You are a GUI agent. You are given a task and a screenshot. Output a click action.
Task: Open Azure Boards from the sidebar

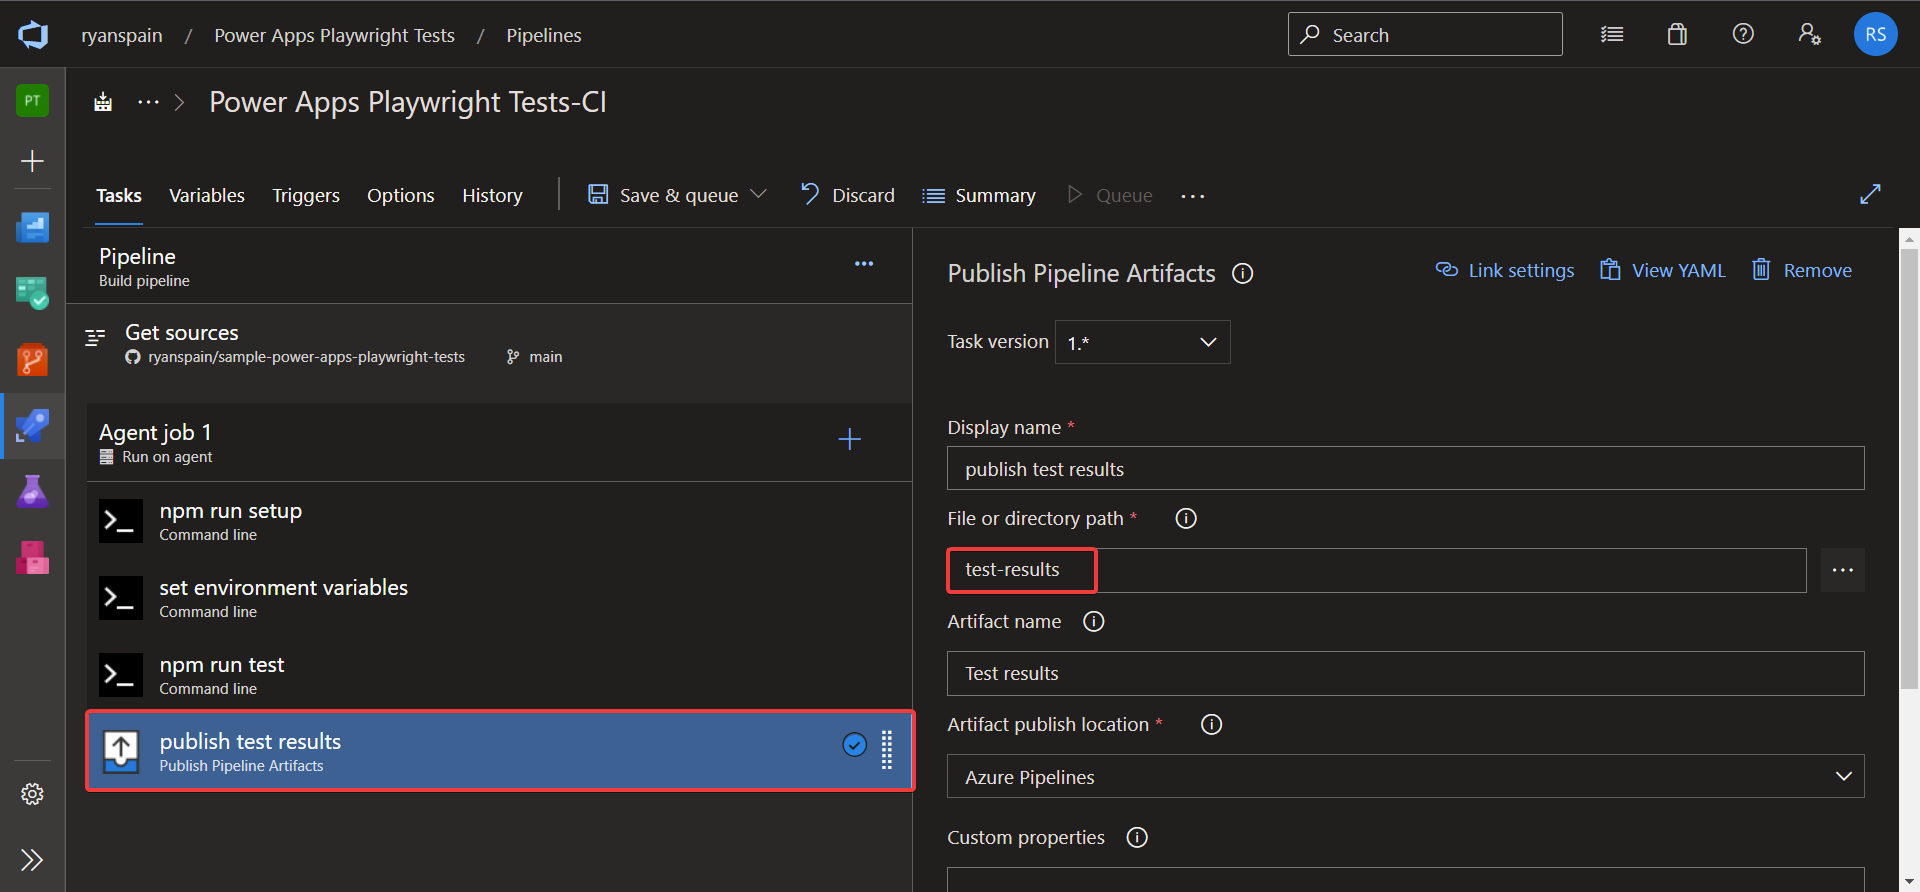tap(33, 293)
